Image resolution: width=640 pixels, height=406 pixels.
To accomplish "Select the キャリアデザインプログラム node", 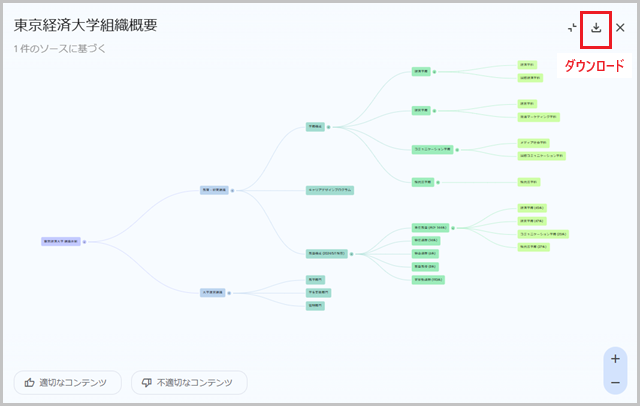I will 330,190.
